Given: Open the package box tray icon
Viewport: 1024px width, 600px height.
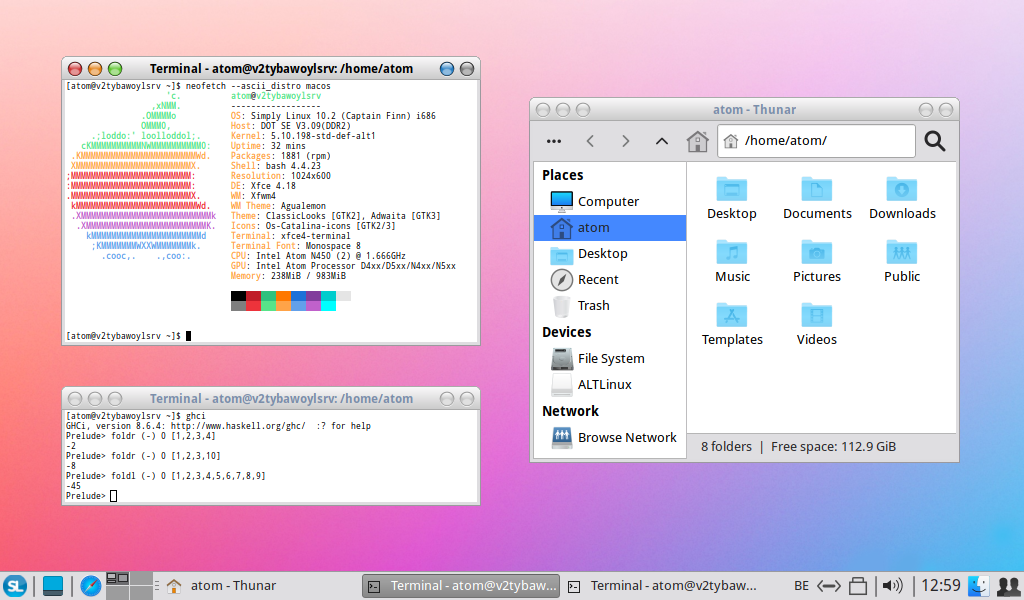Looking at the screenshot, I should (x=858, y=586).
